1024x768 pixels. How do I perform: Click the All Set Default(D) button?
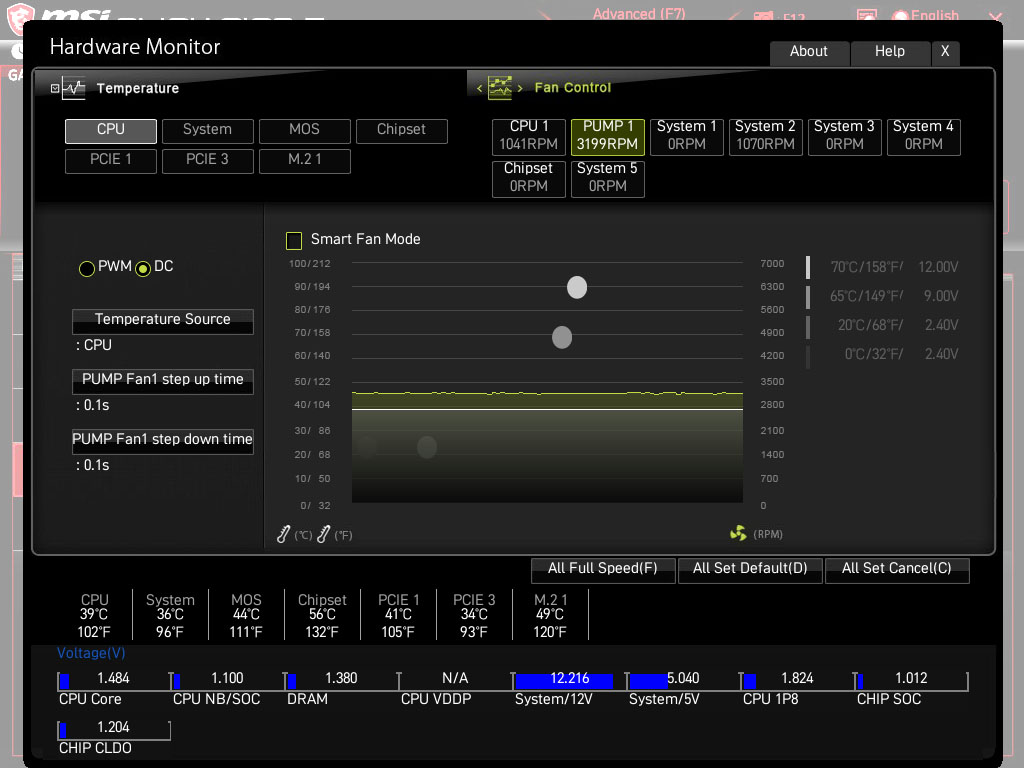(x=750, y=569)
